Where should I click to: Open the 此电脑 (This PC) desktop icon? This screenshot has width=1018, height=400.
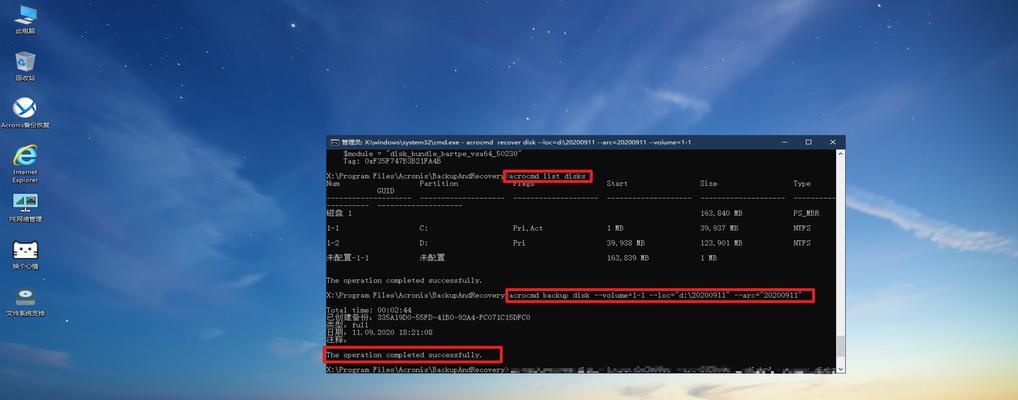pos(25,17)
